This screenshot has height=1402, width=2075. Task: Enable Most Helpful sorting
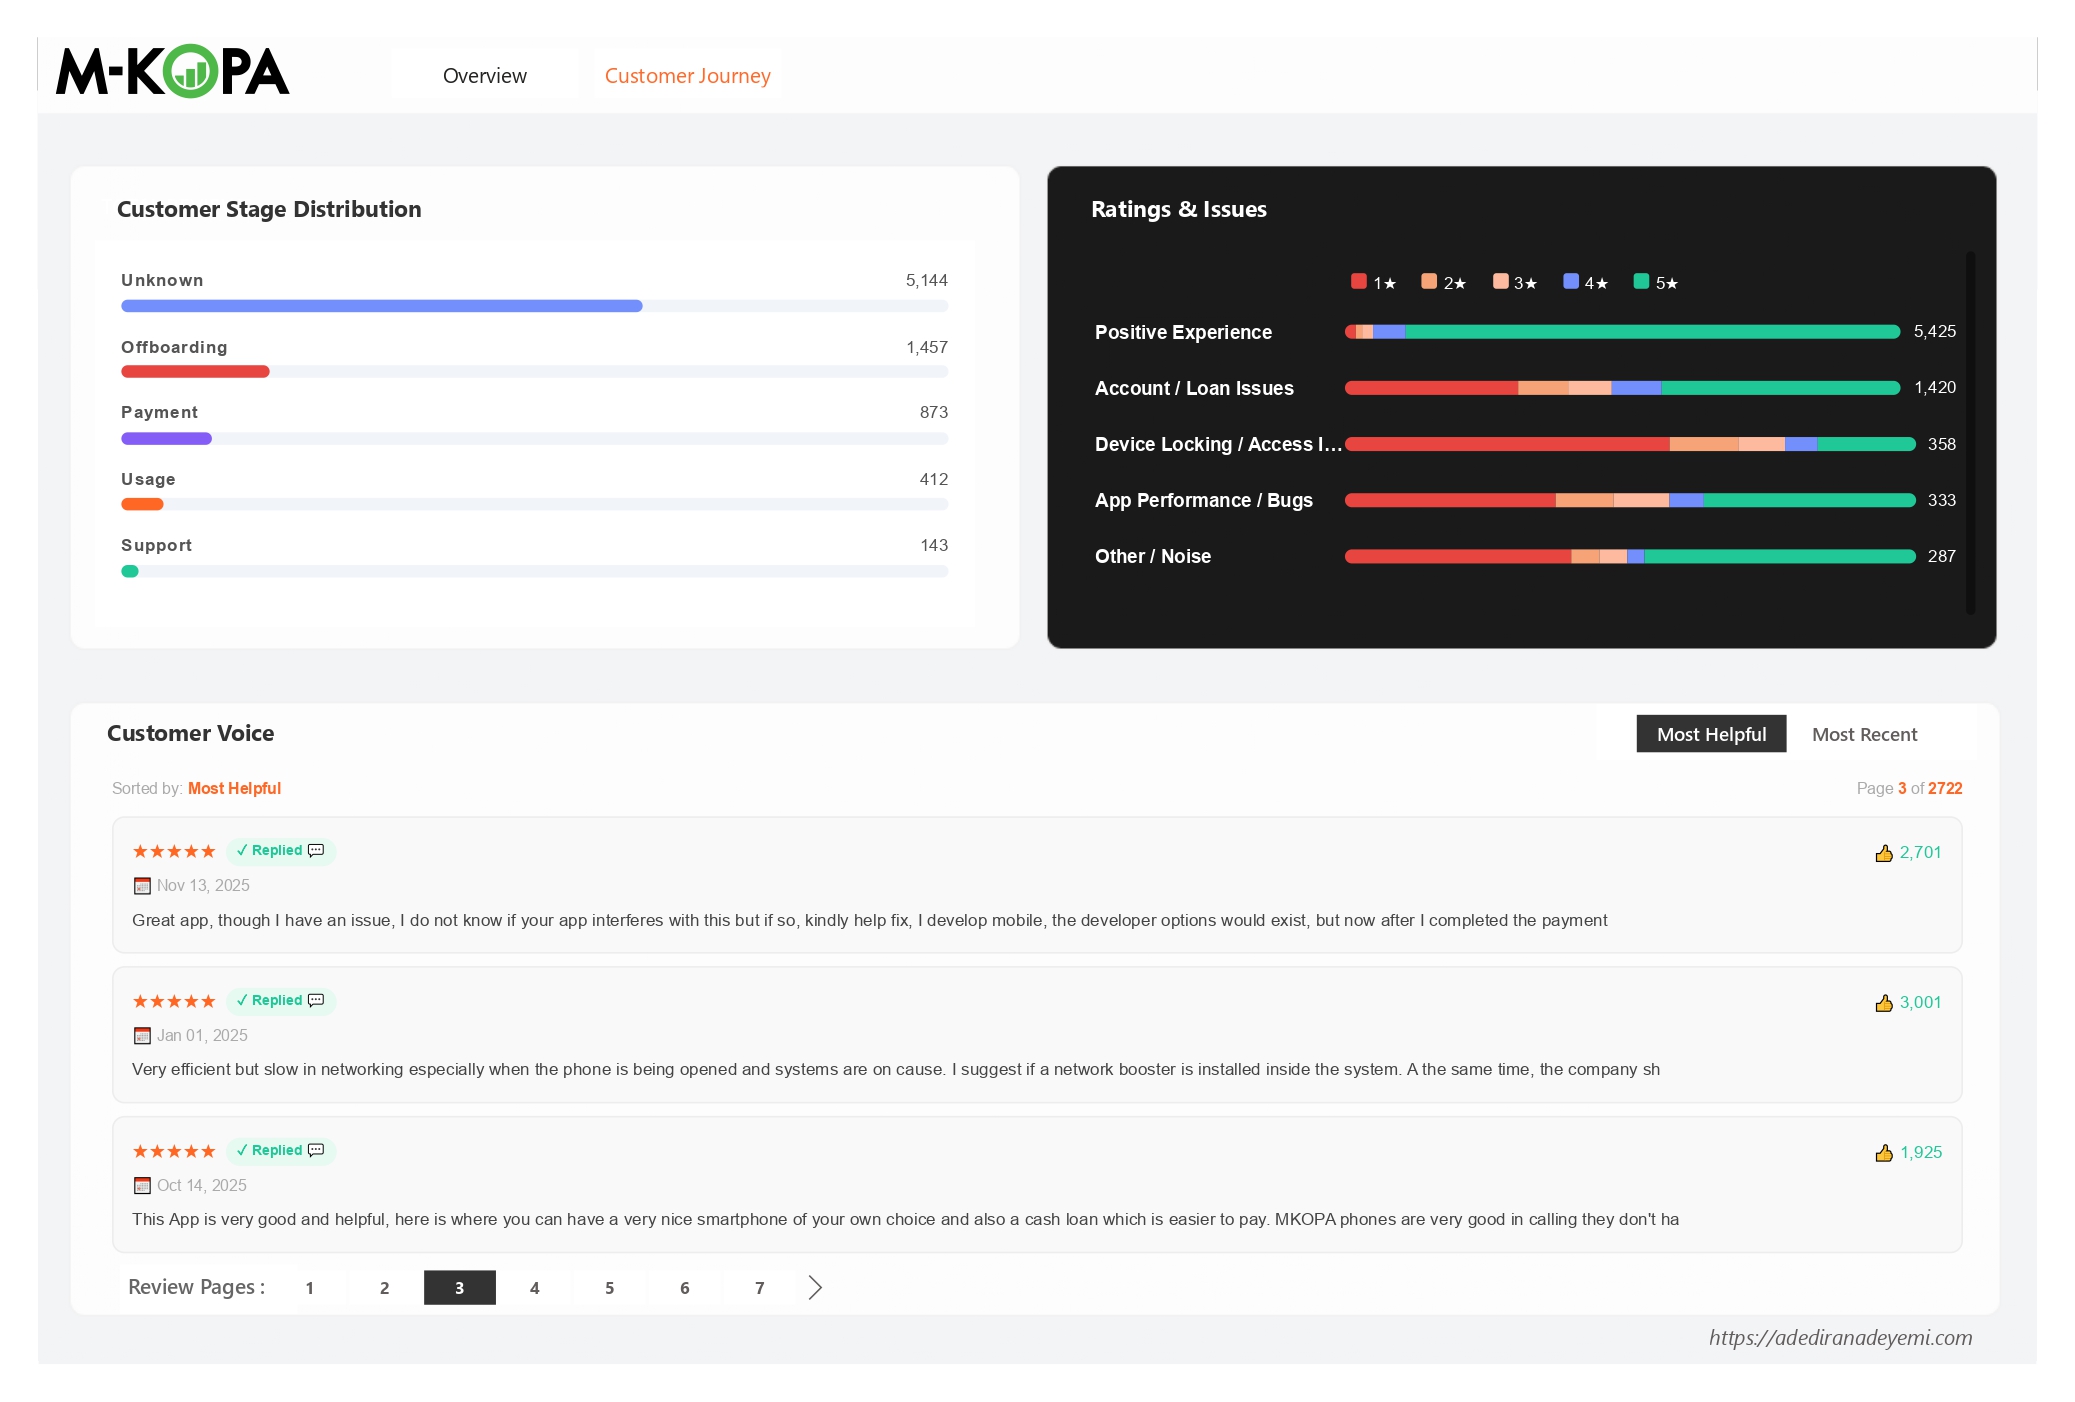(1710, 733)
